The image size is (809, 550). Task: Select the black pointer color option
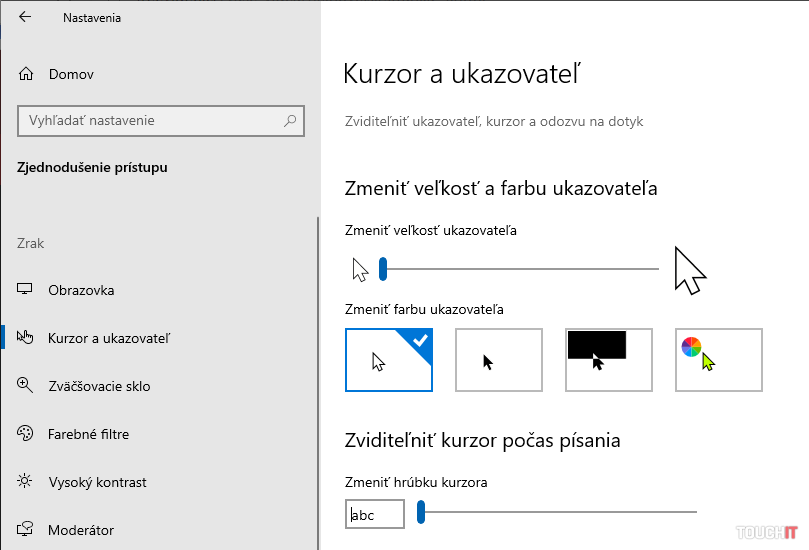click(499, 360)
